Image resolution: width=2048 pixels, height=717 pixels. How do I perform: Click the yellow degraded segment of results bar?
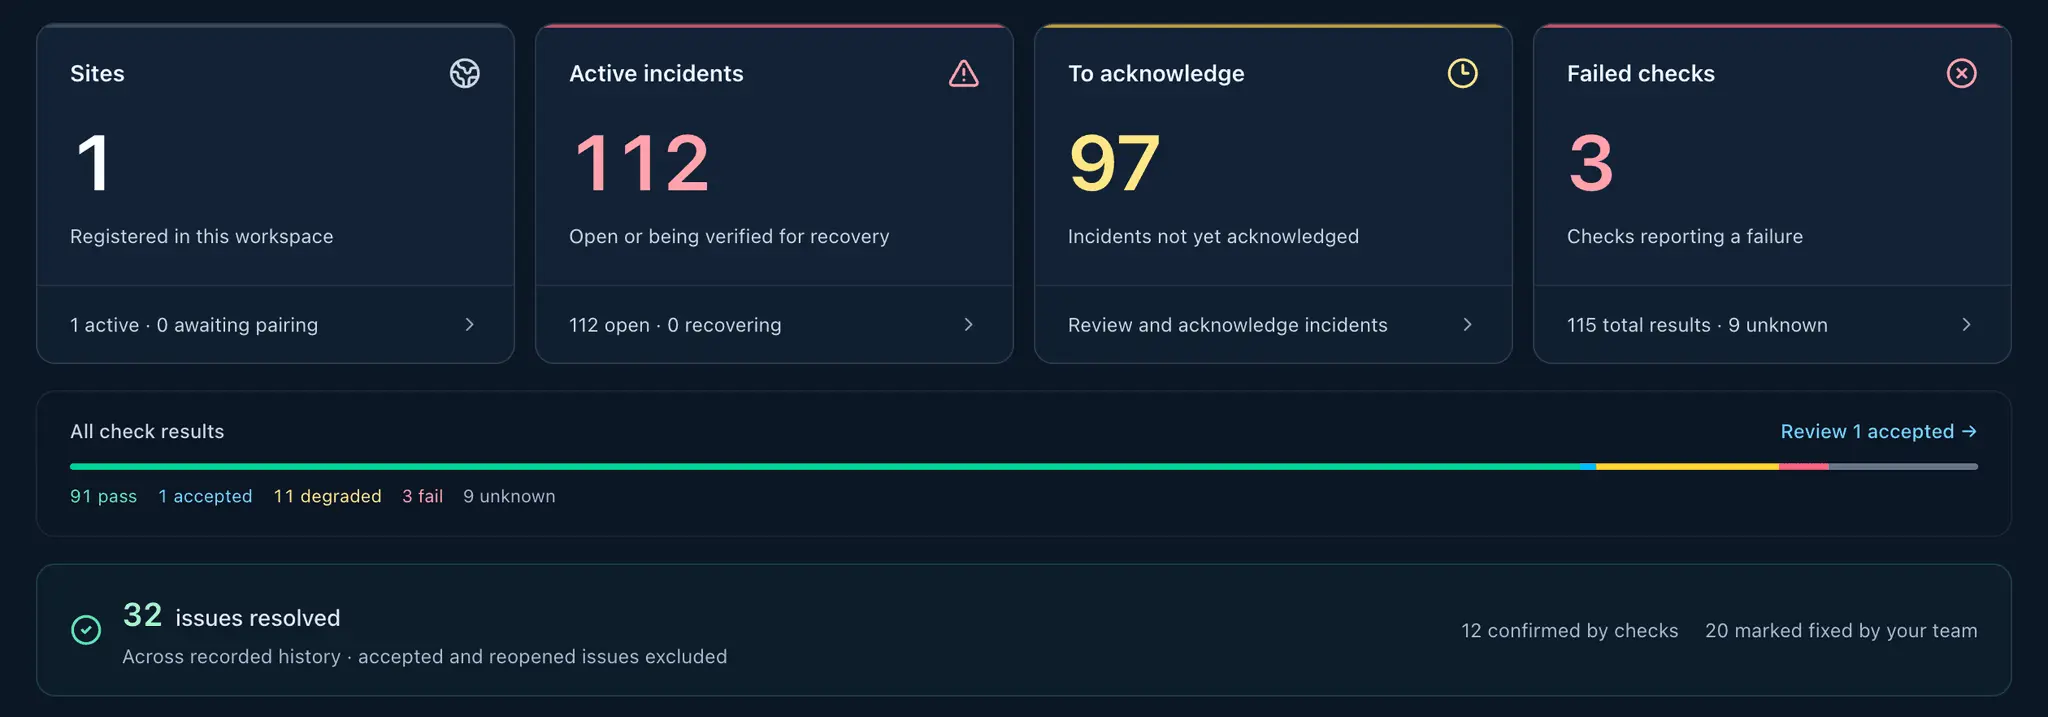click(1687, 466)
